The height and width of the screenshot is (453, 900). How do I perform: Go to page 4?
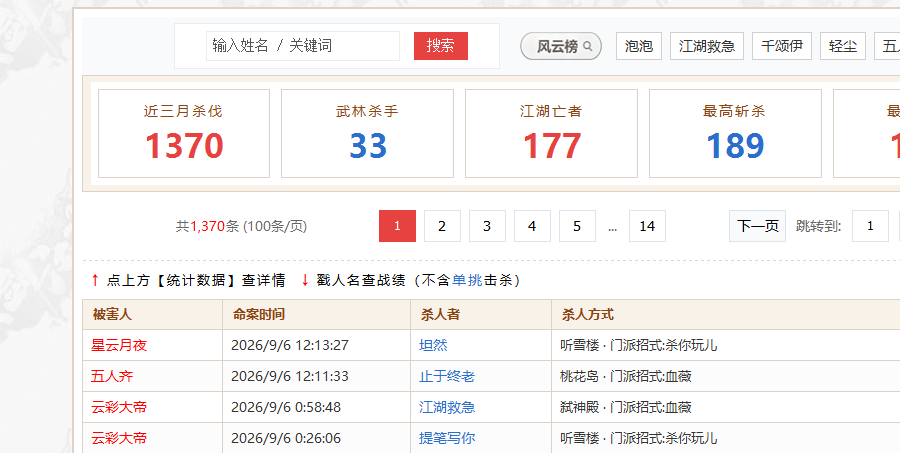coord(532,226)
